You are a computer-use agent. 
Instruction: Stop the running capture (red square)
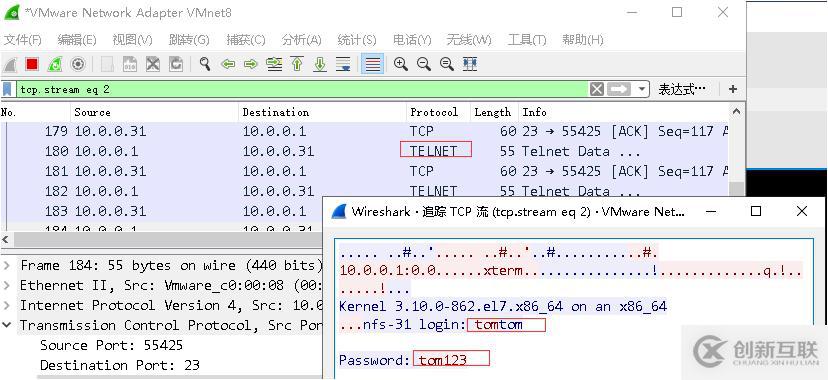point(32,64)
